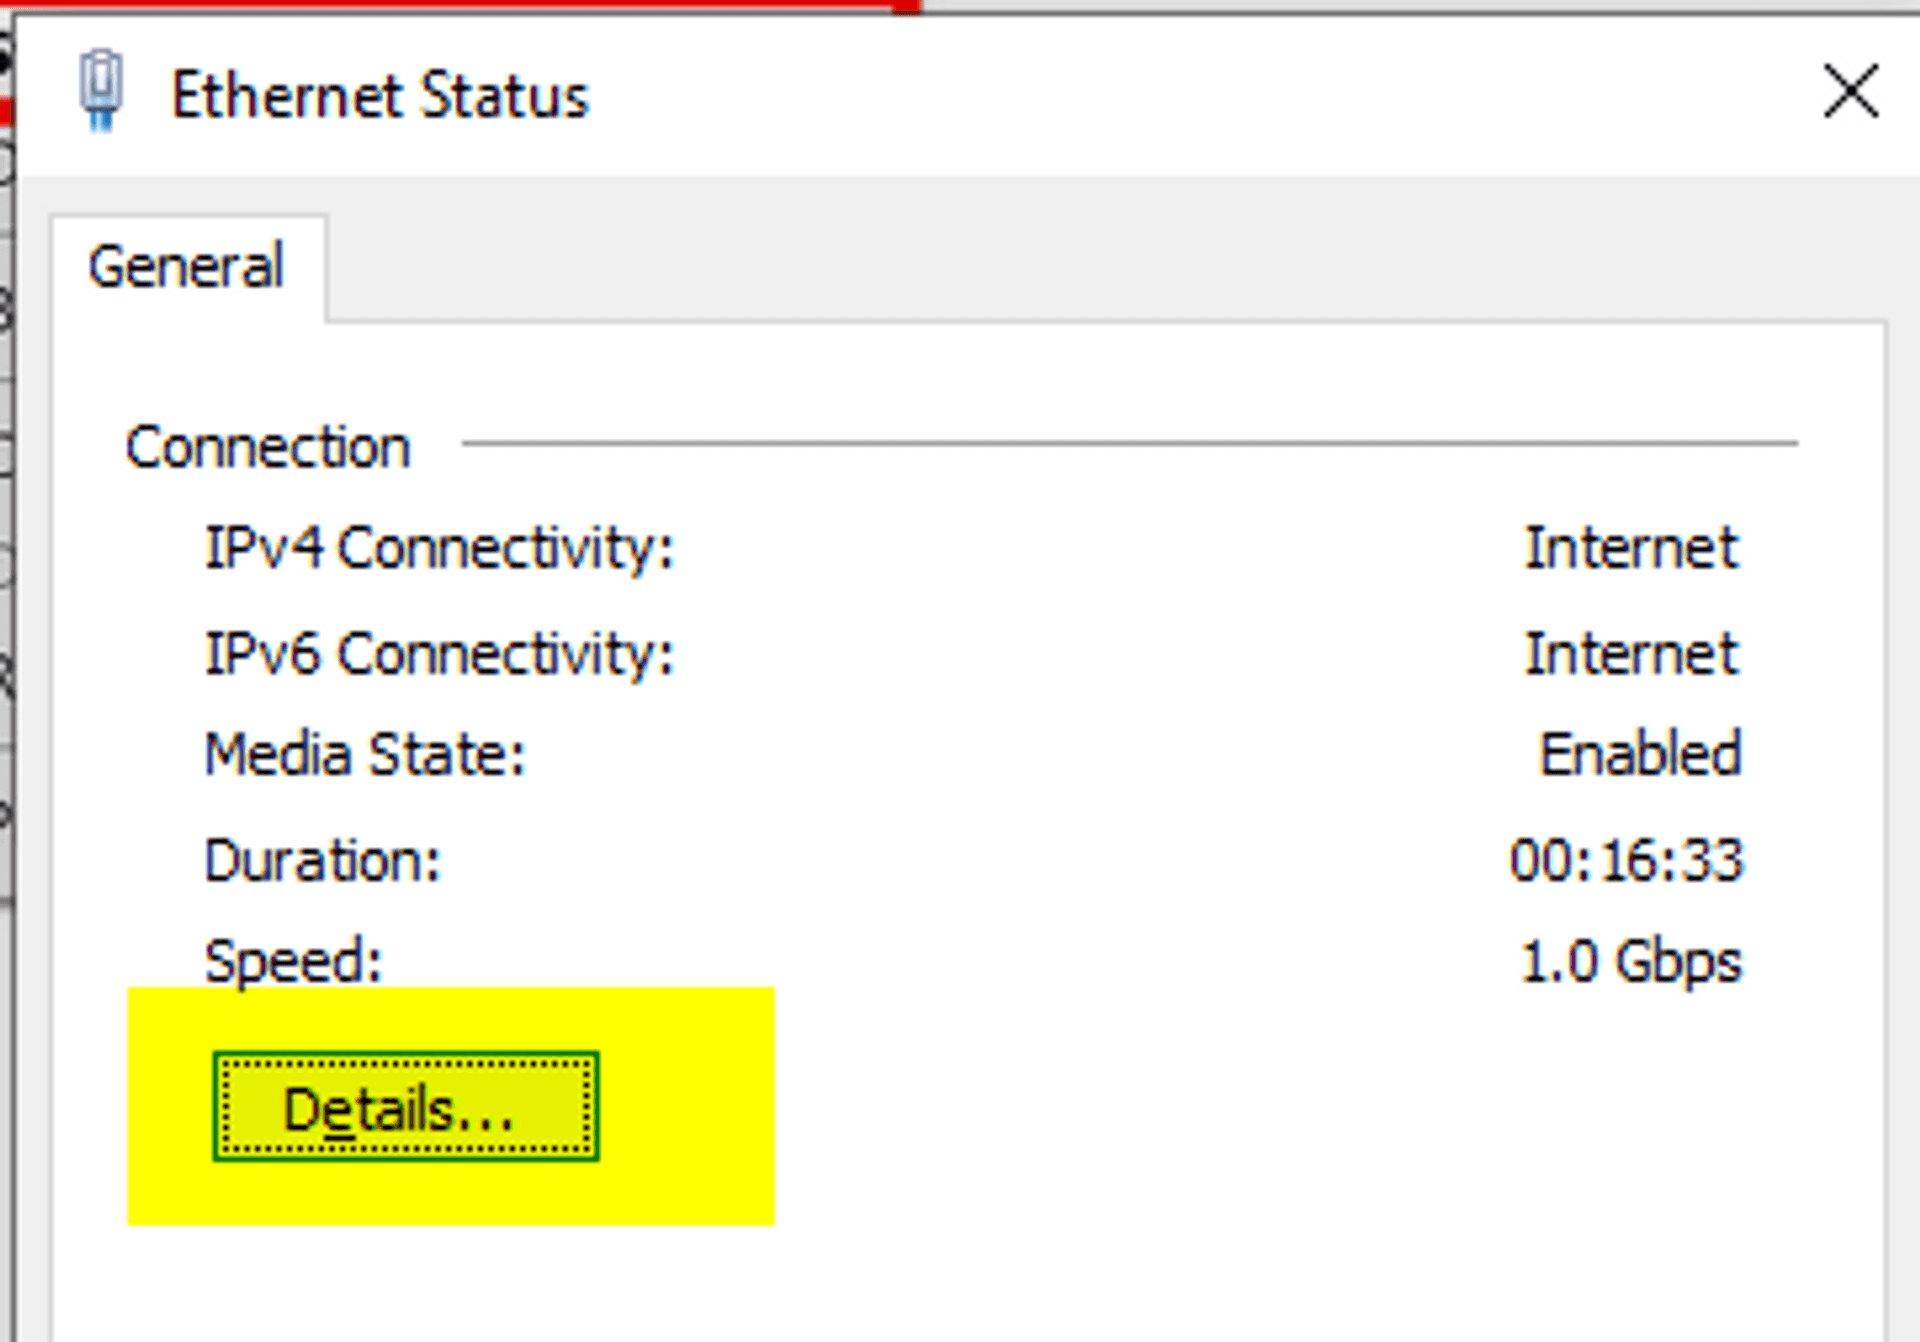The height and width of the screenshot is (1342, 1920).
Task: Click the red bar above the dialog
Action: pyautogui.click(x=450, y=5)
